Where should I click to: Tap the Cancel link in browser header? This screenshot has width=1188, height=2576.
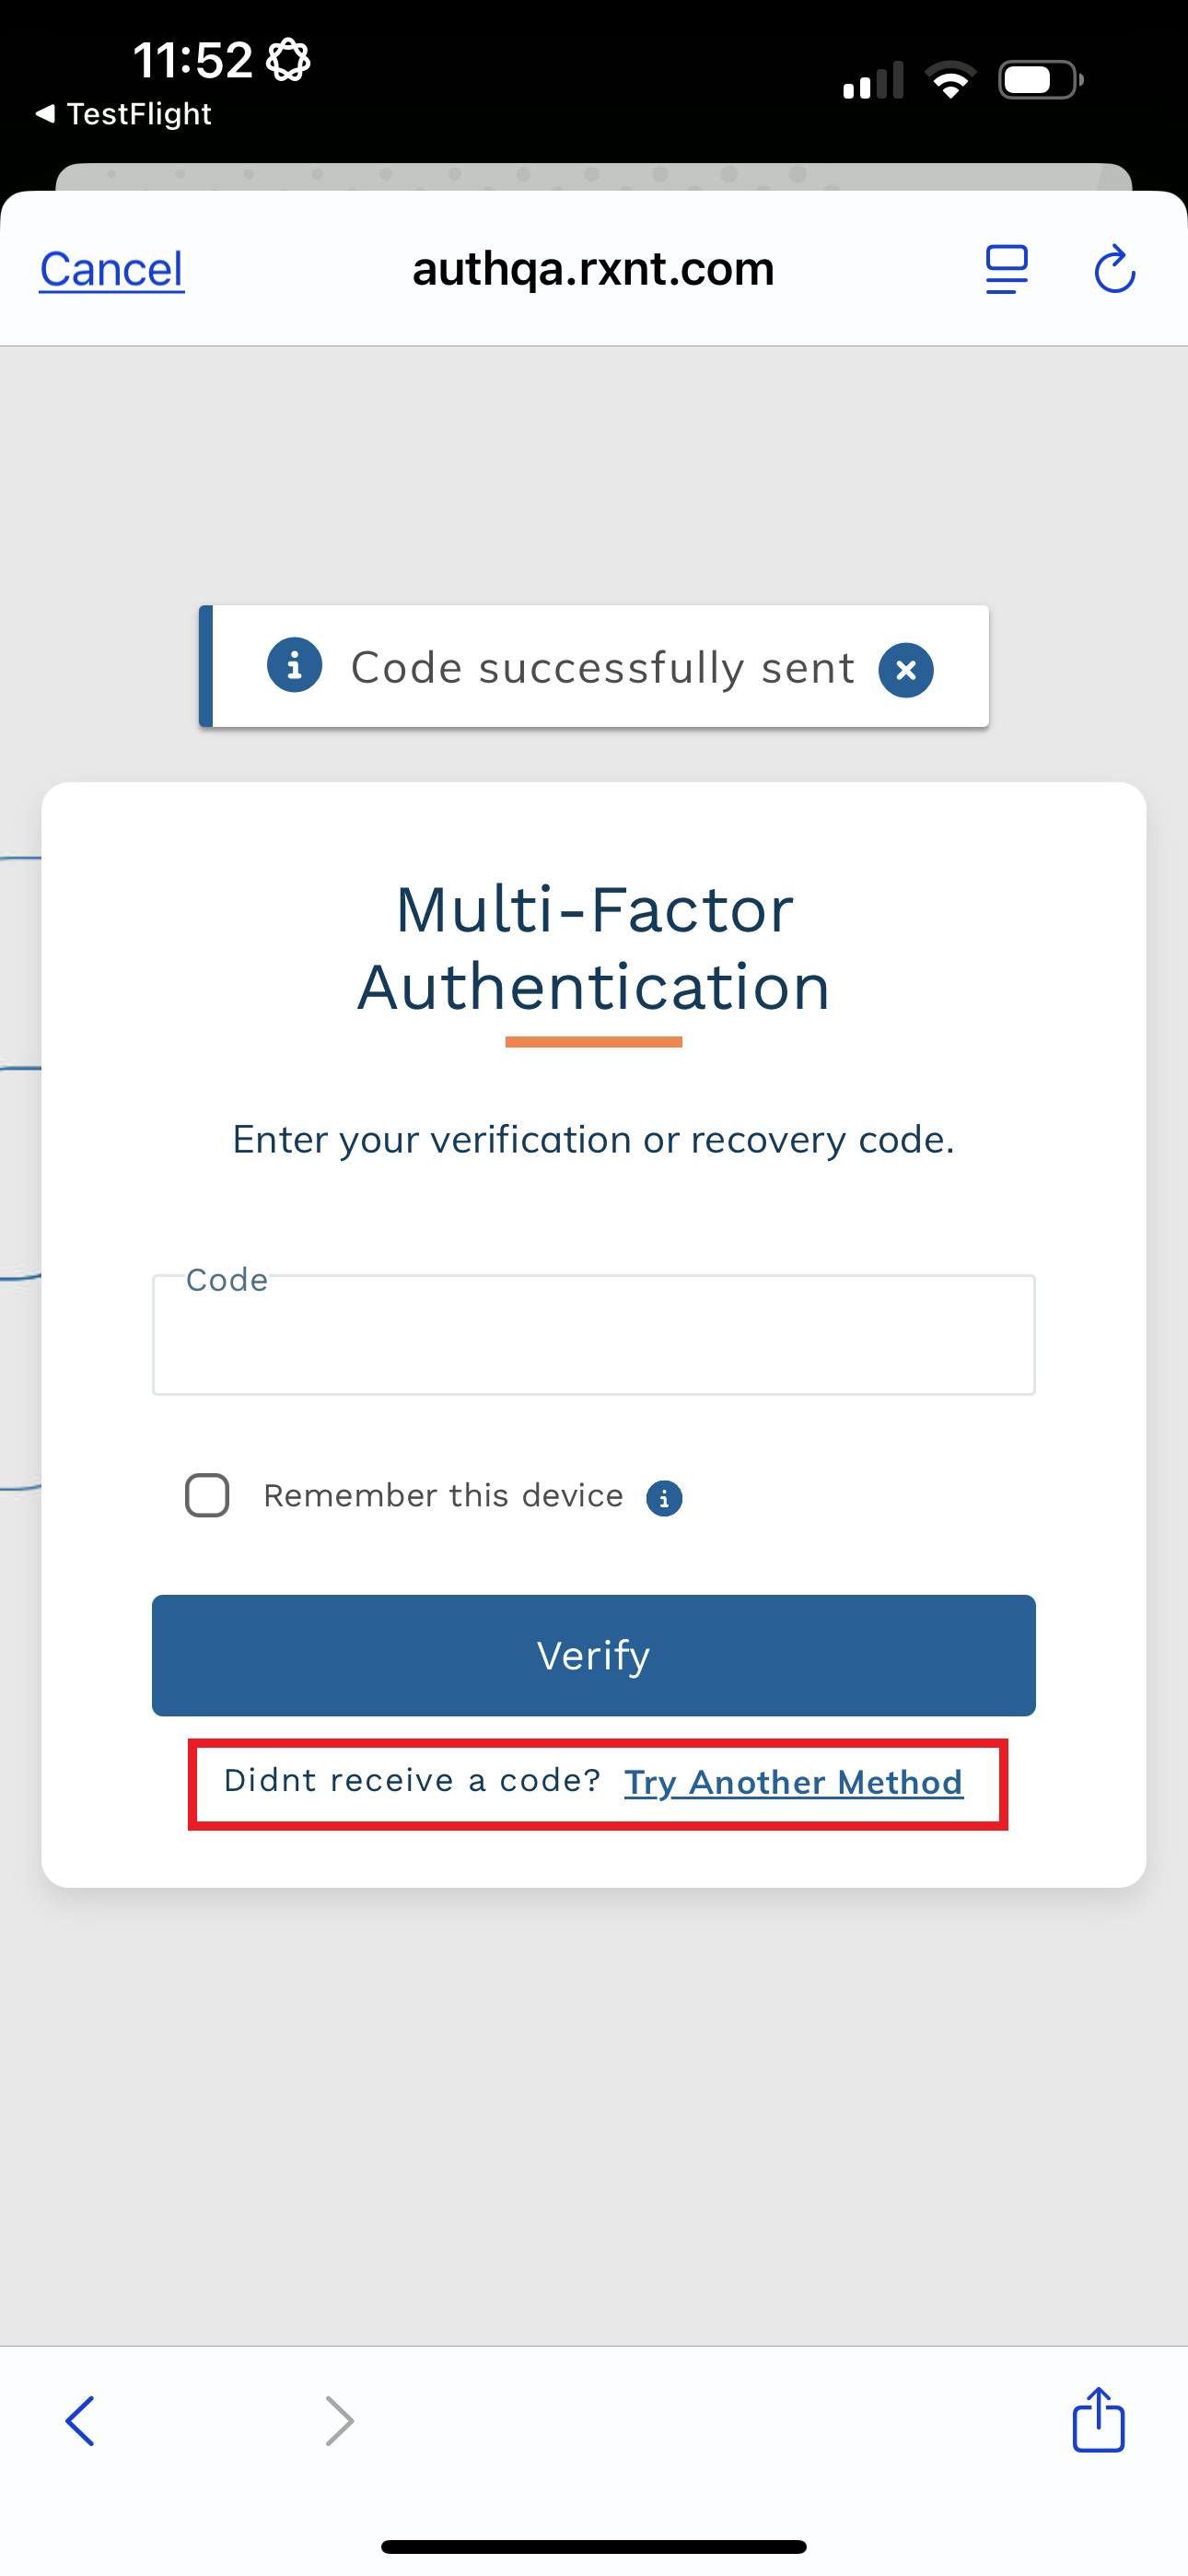[x=112, y=270]
